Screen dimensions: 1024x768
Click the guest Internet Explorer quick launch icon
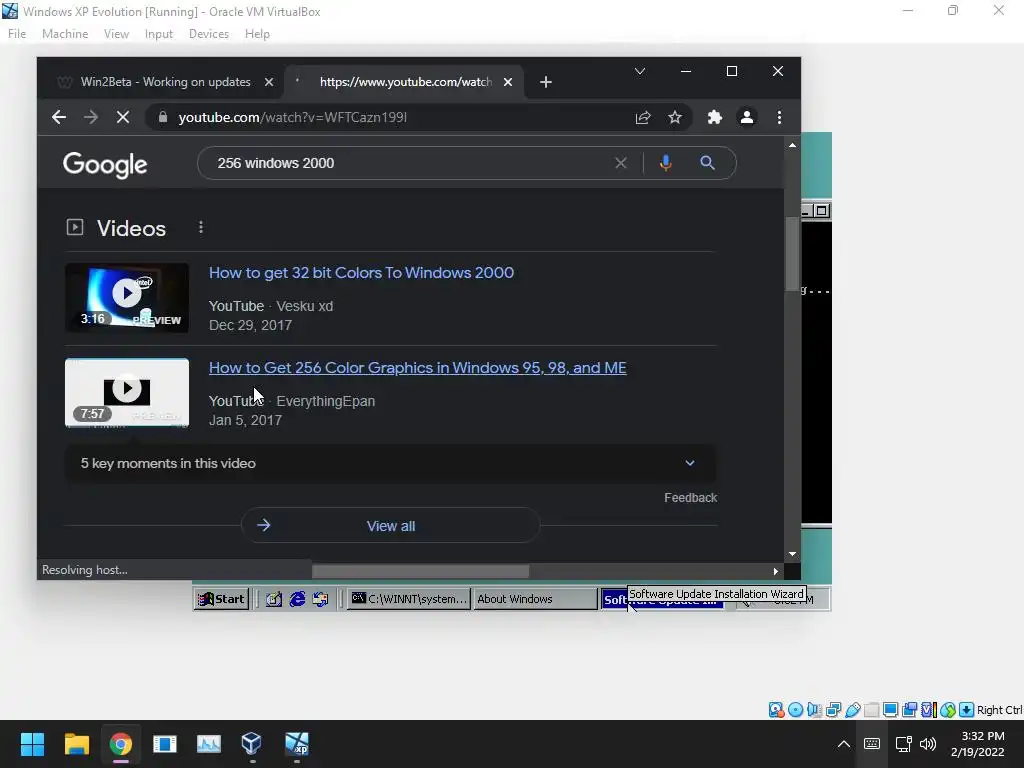click(297, 599)
